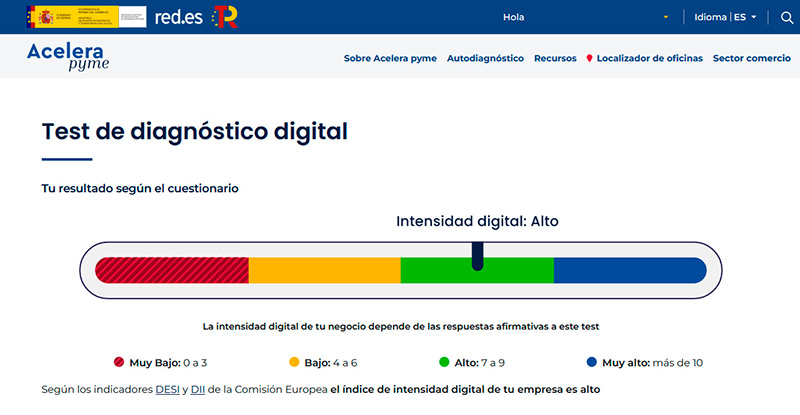Click the blue Muy alto legend dot
Screen dimensions: 800x415
(593, 362)
